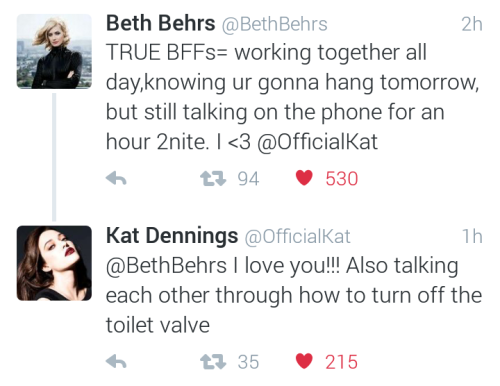View the 215 likes count

pyautogui.click(x=342, y=362)
